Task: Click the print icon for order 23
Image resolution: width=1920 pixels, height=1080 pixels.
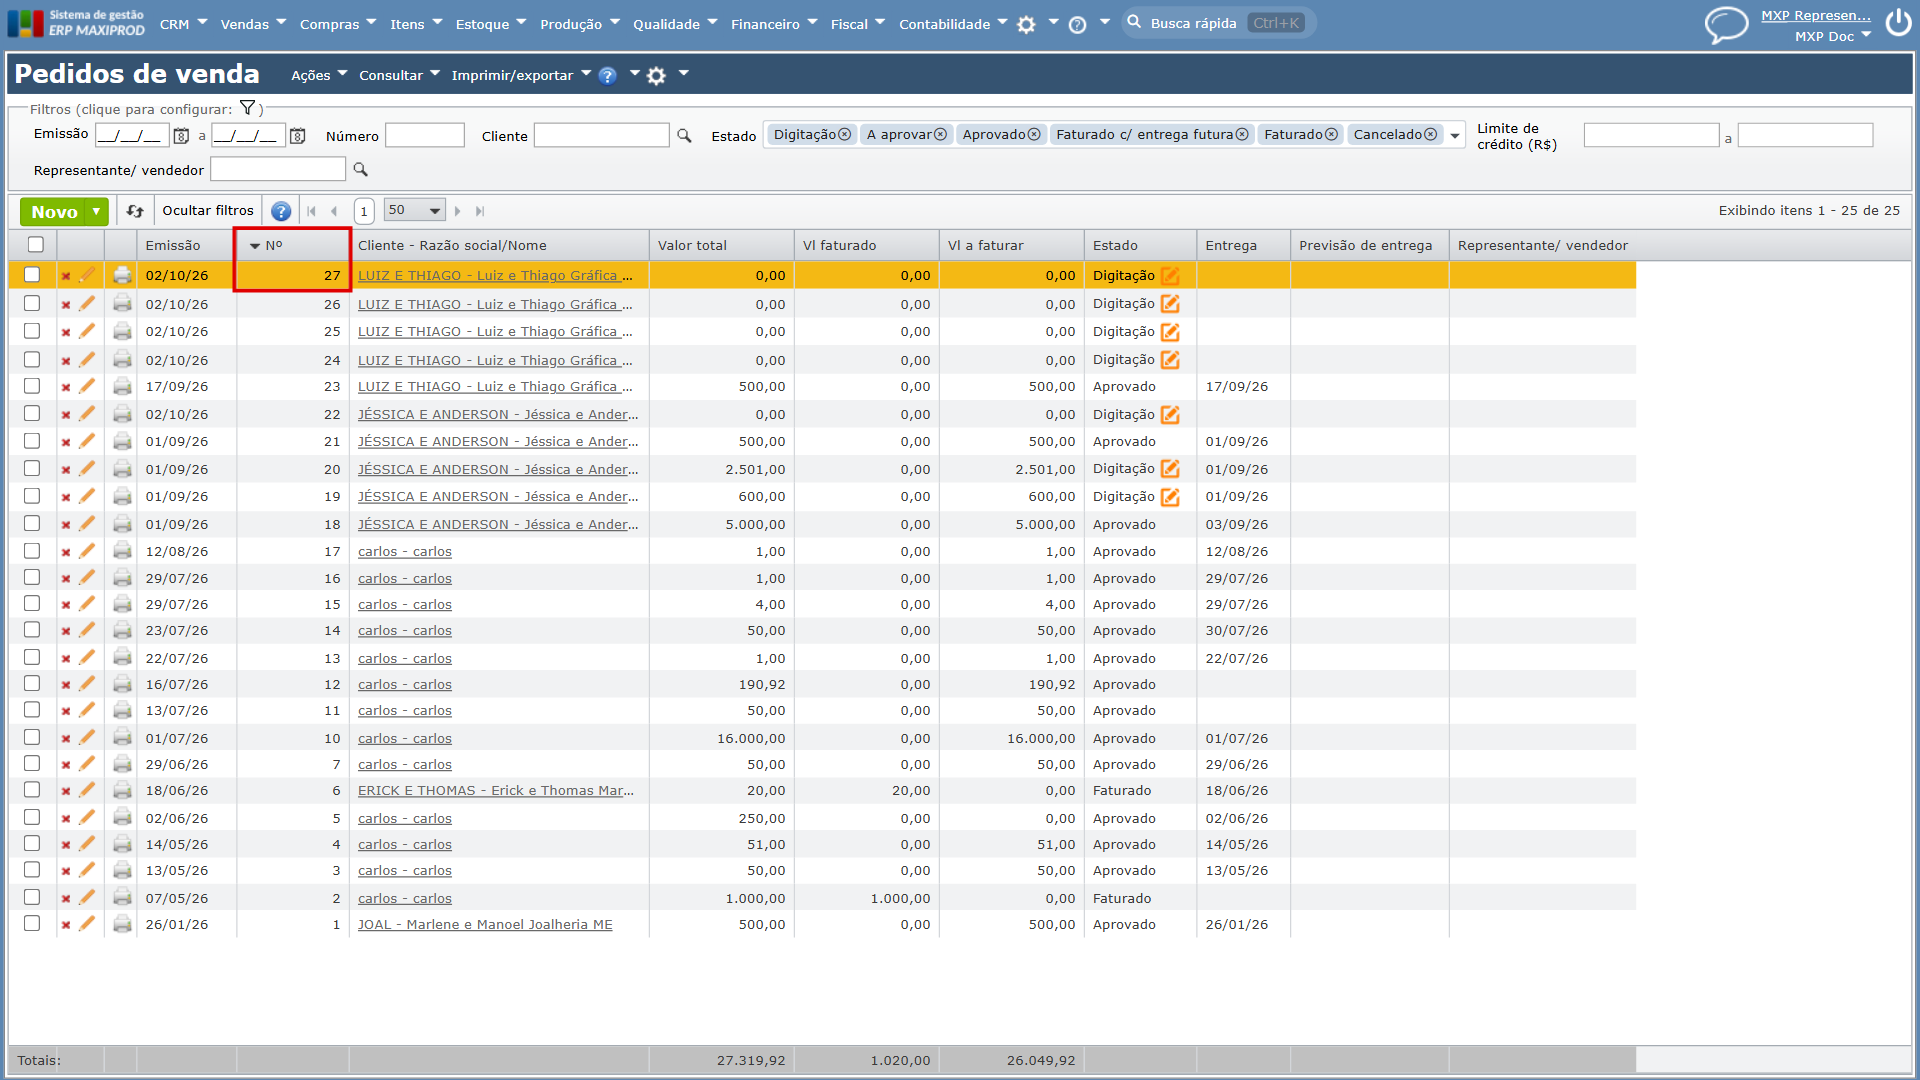Action: (x=122, y=386)
